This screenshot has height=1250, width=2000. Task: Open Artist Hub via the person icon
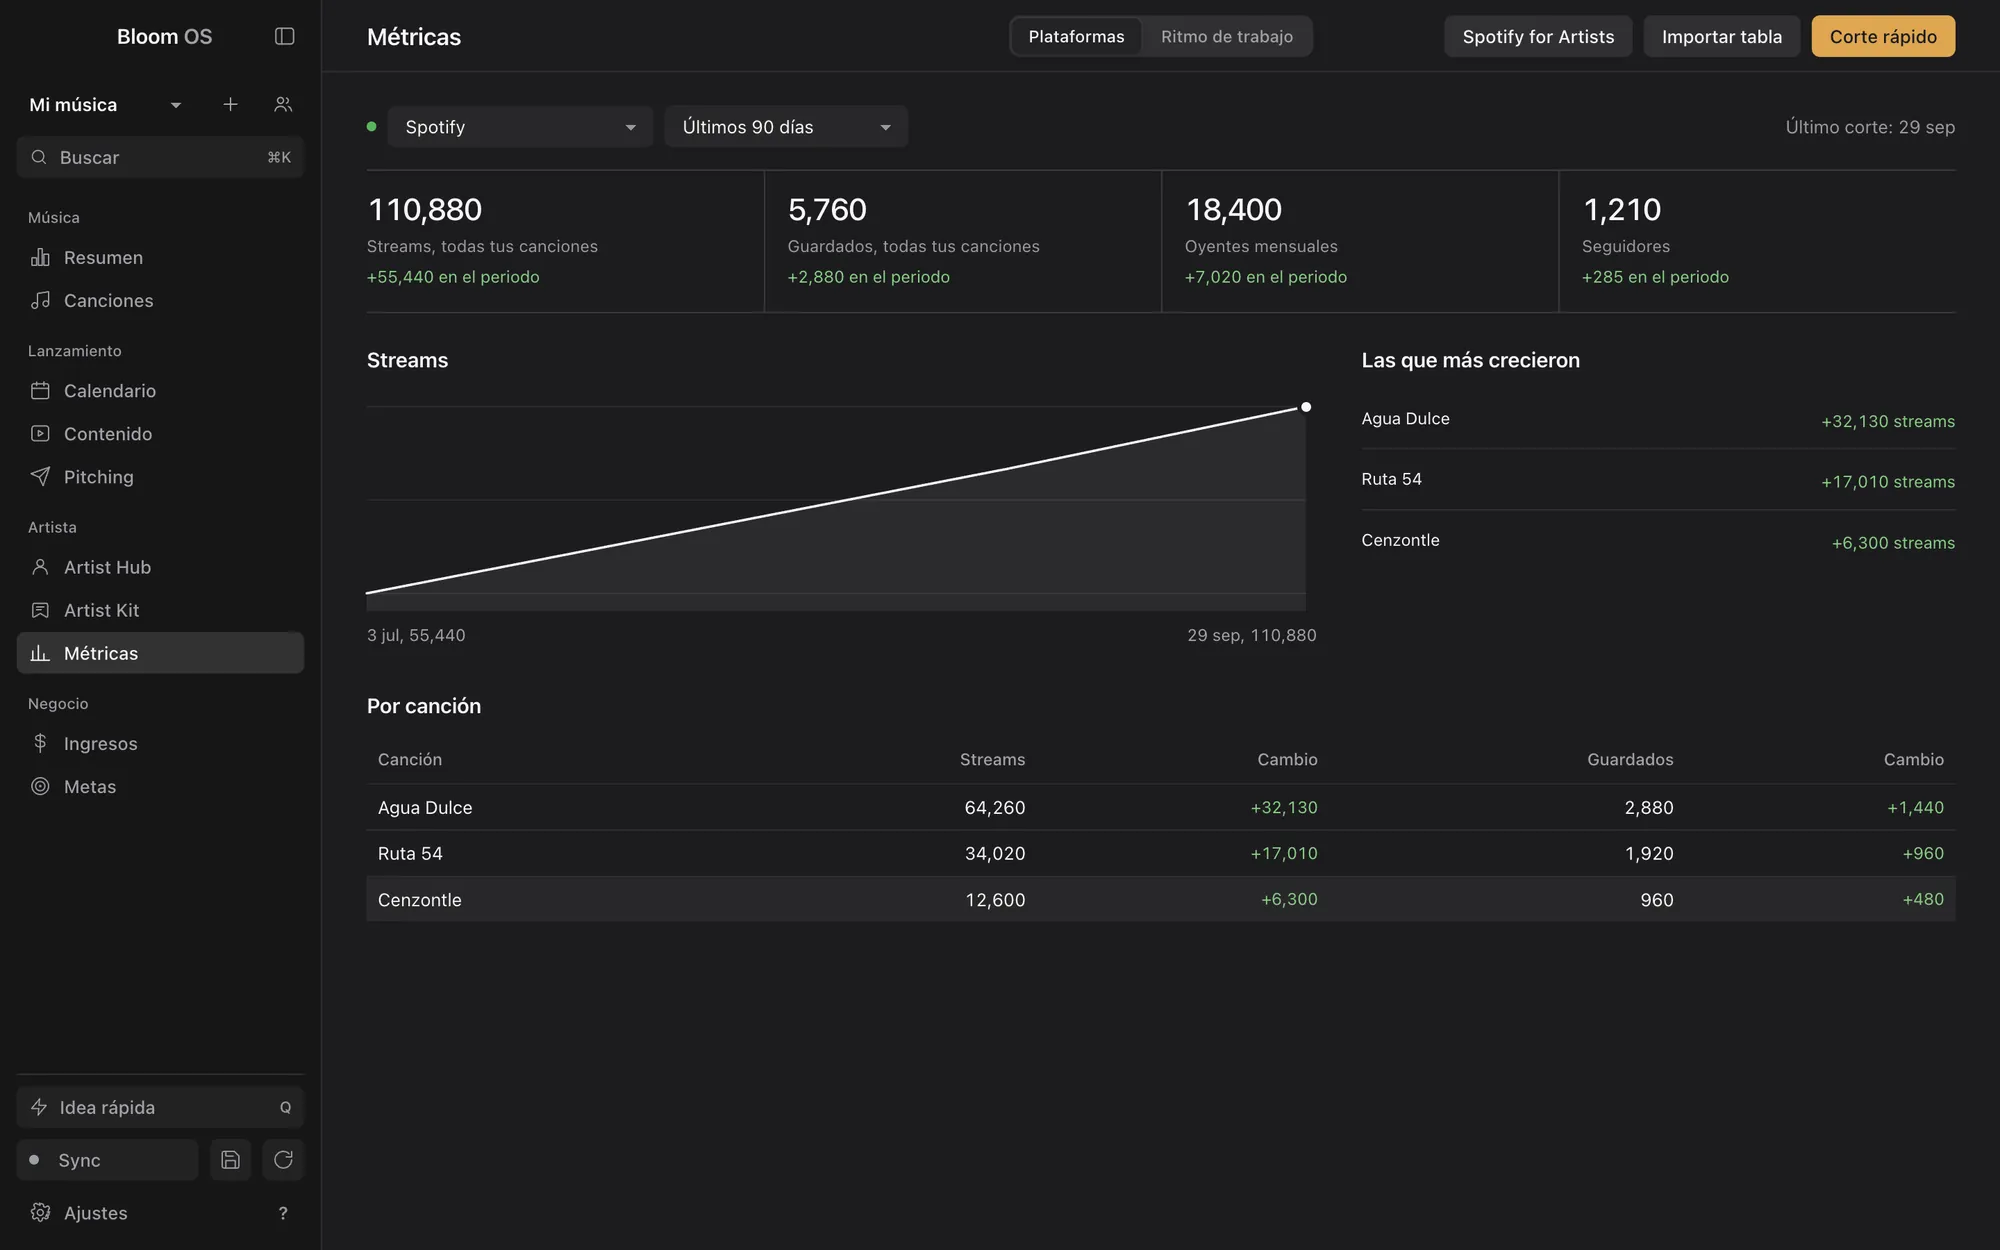(40, 567)
